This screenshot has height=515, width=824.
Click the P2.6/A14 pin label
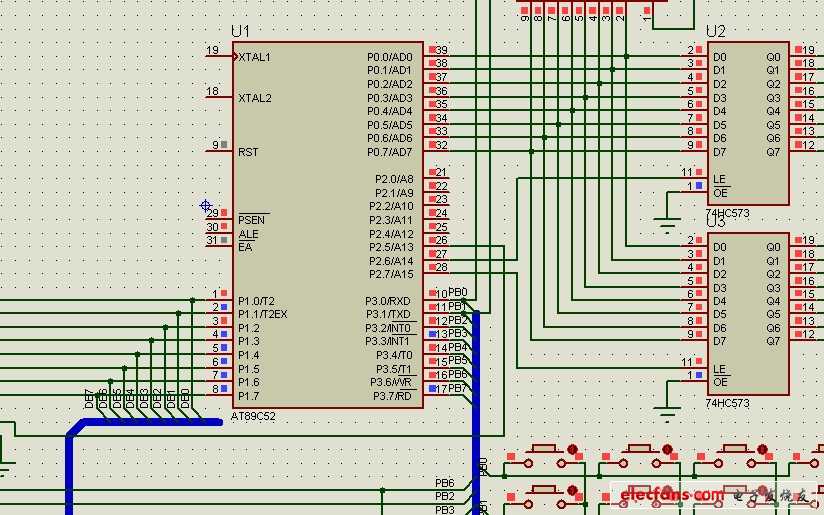point(392,261)
